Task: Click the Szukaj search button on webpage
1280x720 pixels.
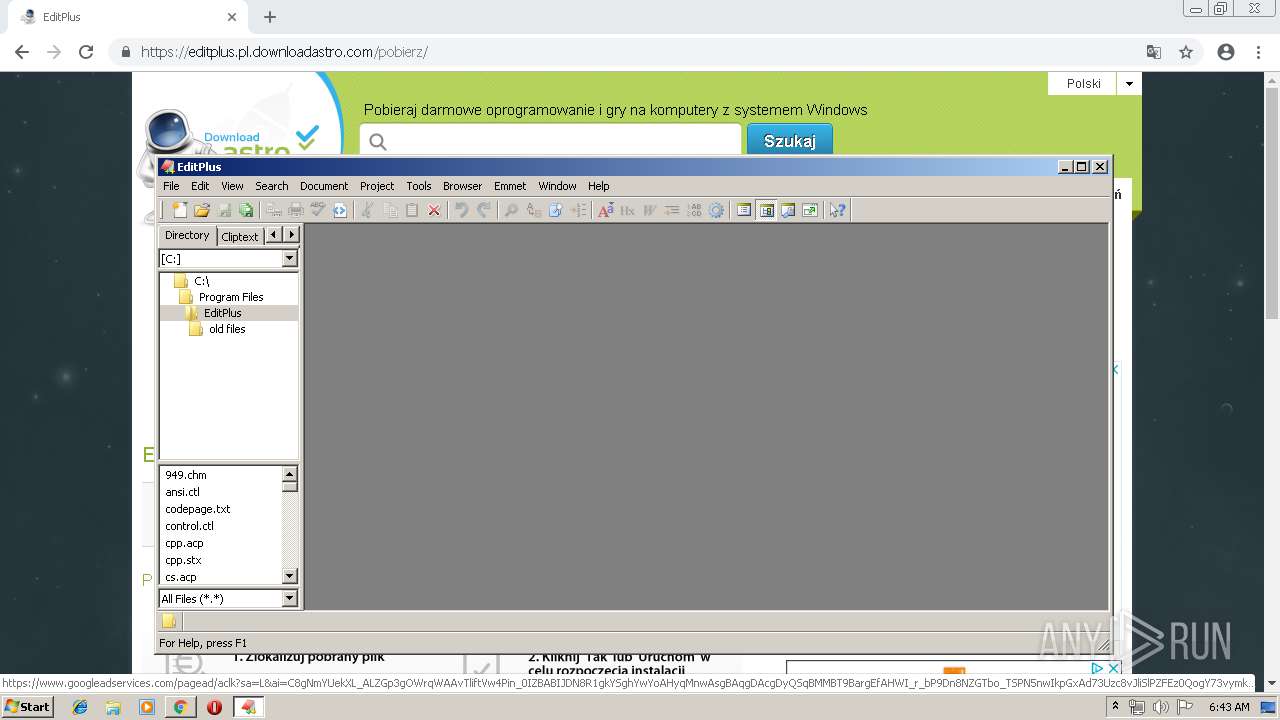Action: click(x=790, y=141)
